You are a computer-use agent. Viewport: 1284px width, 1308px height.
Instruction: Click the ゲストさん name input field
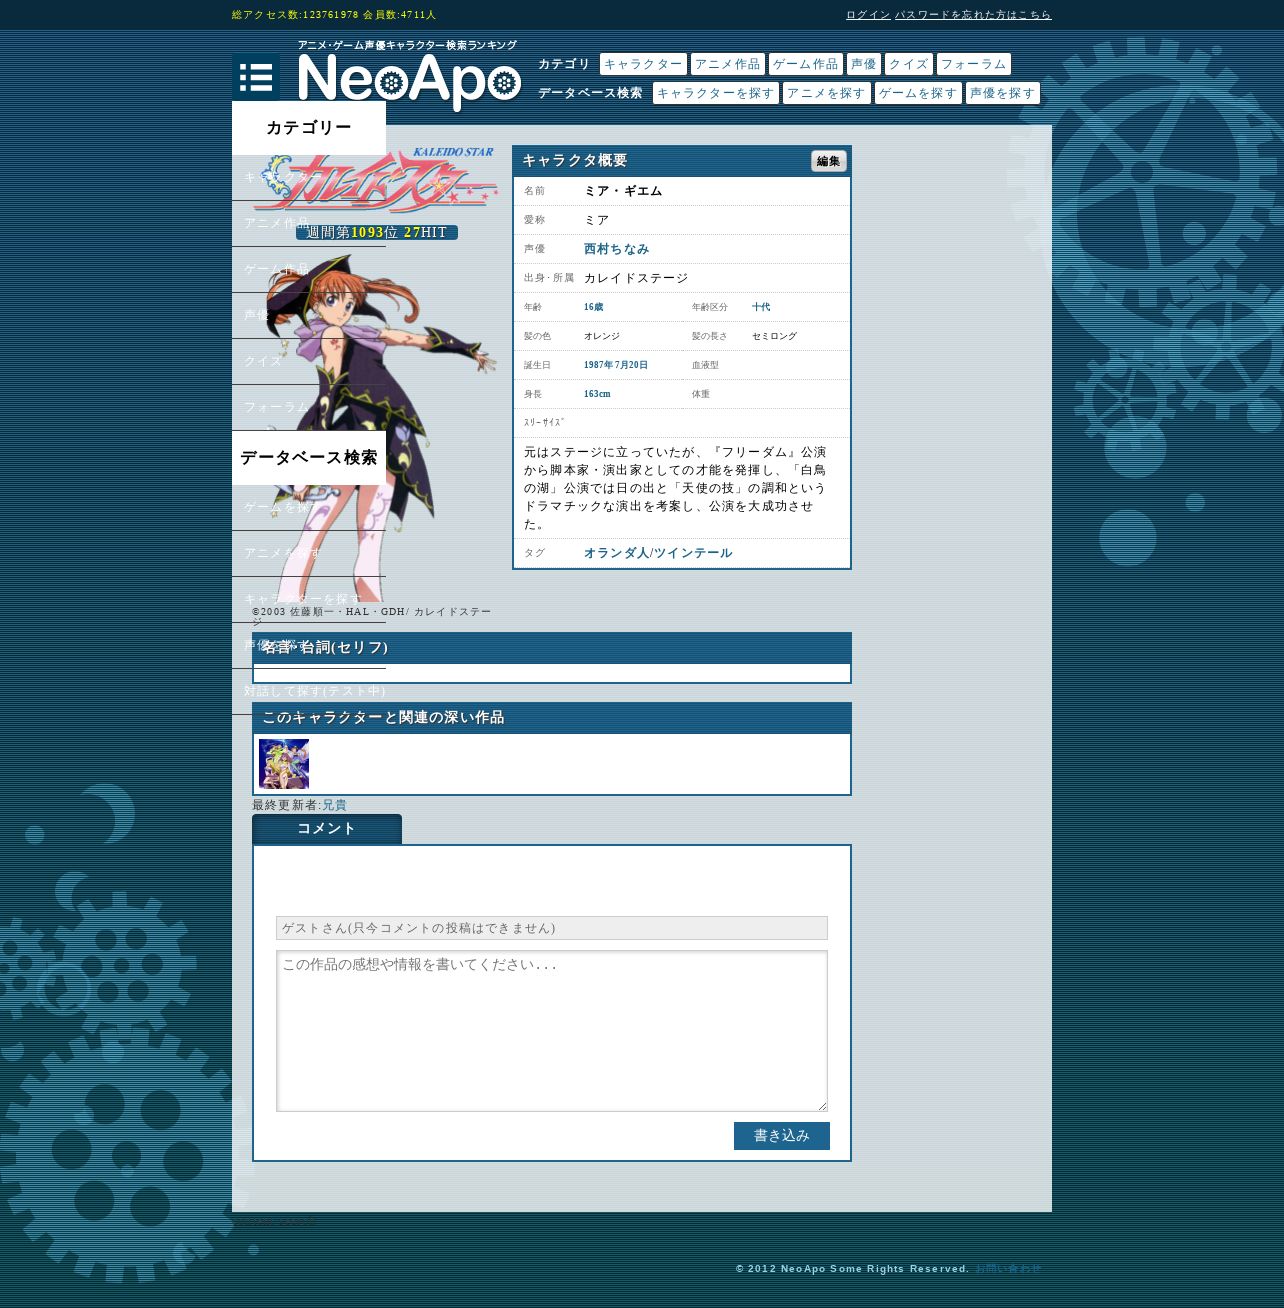[552, 928]
